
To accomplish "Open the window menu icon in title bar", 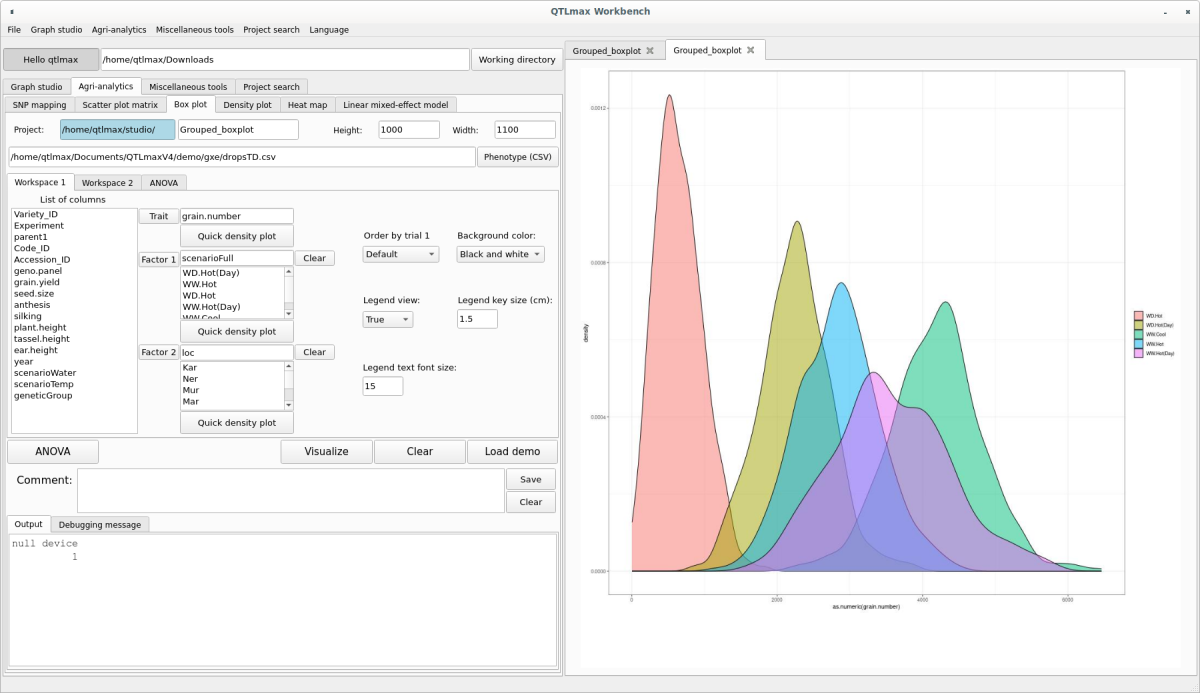I will click(x=11, y=11).
